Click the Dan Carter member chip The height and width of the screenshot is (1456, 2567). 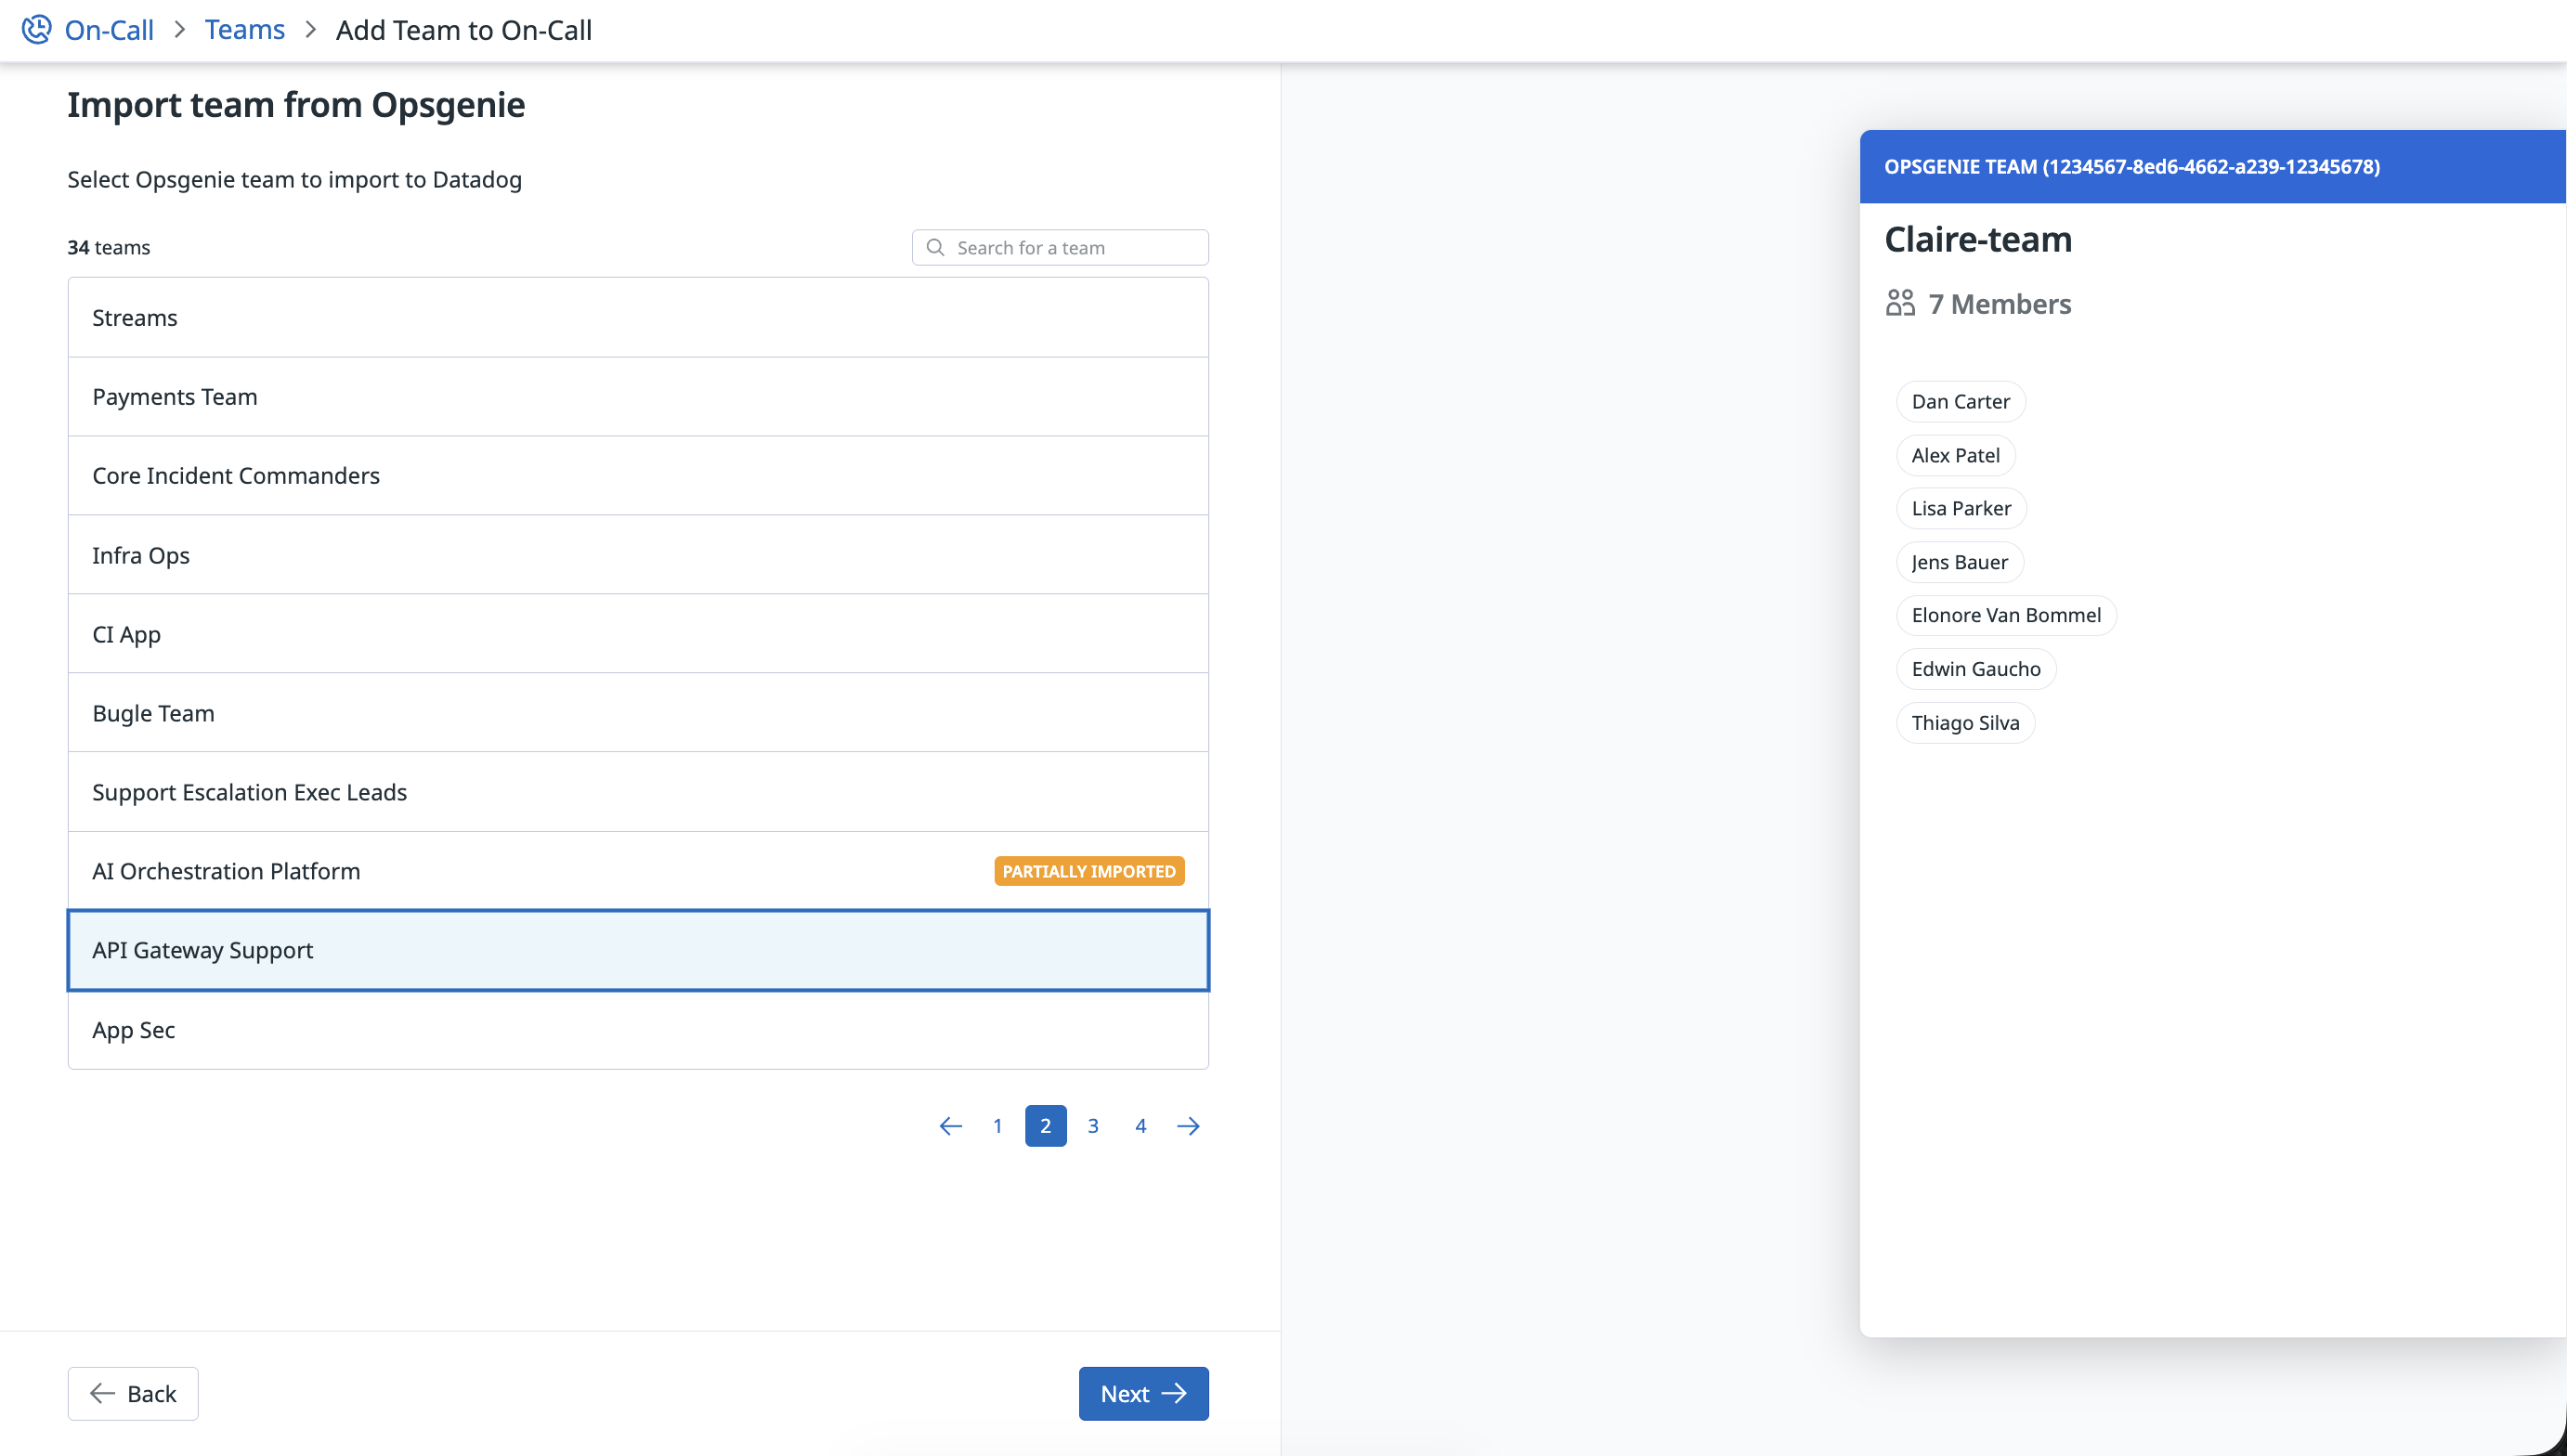click(x=1960, y=401)
